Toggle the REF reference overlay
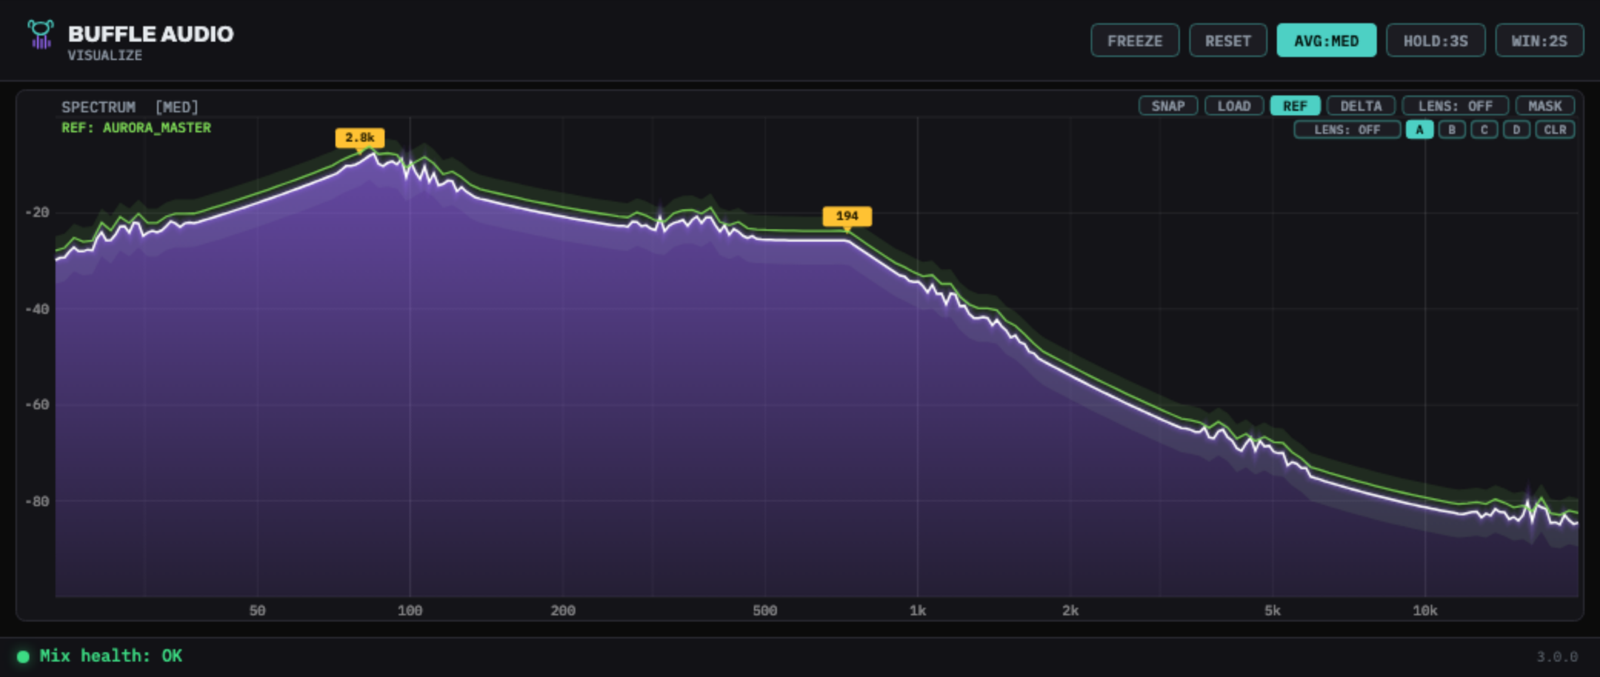This screenshot has width=1600, height=677. [1295, 106]
